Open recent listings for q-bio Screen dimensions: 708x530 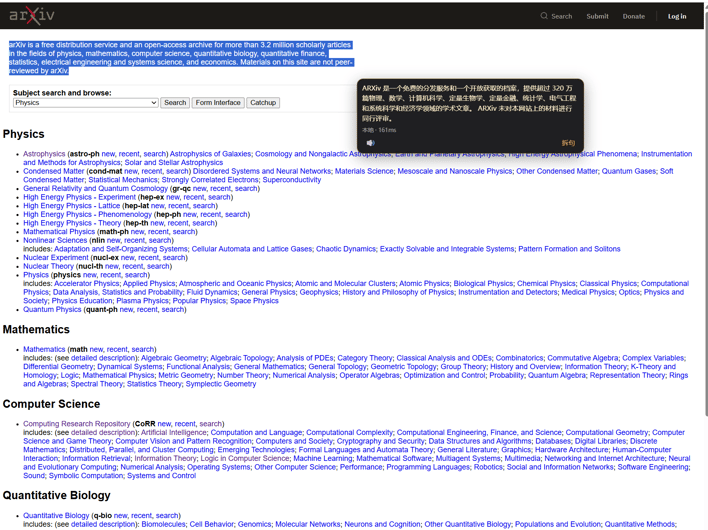tap(142, 516)
